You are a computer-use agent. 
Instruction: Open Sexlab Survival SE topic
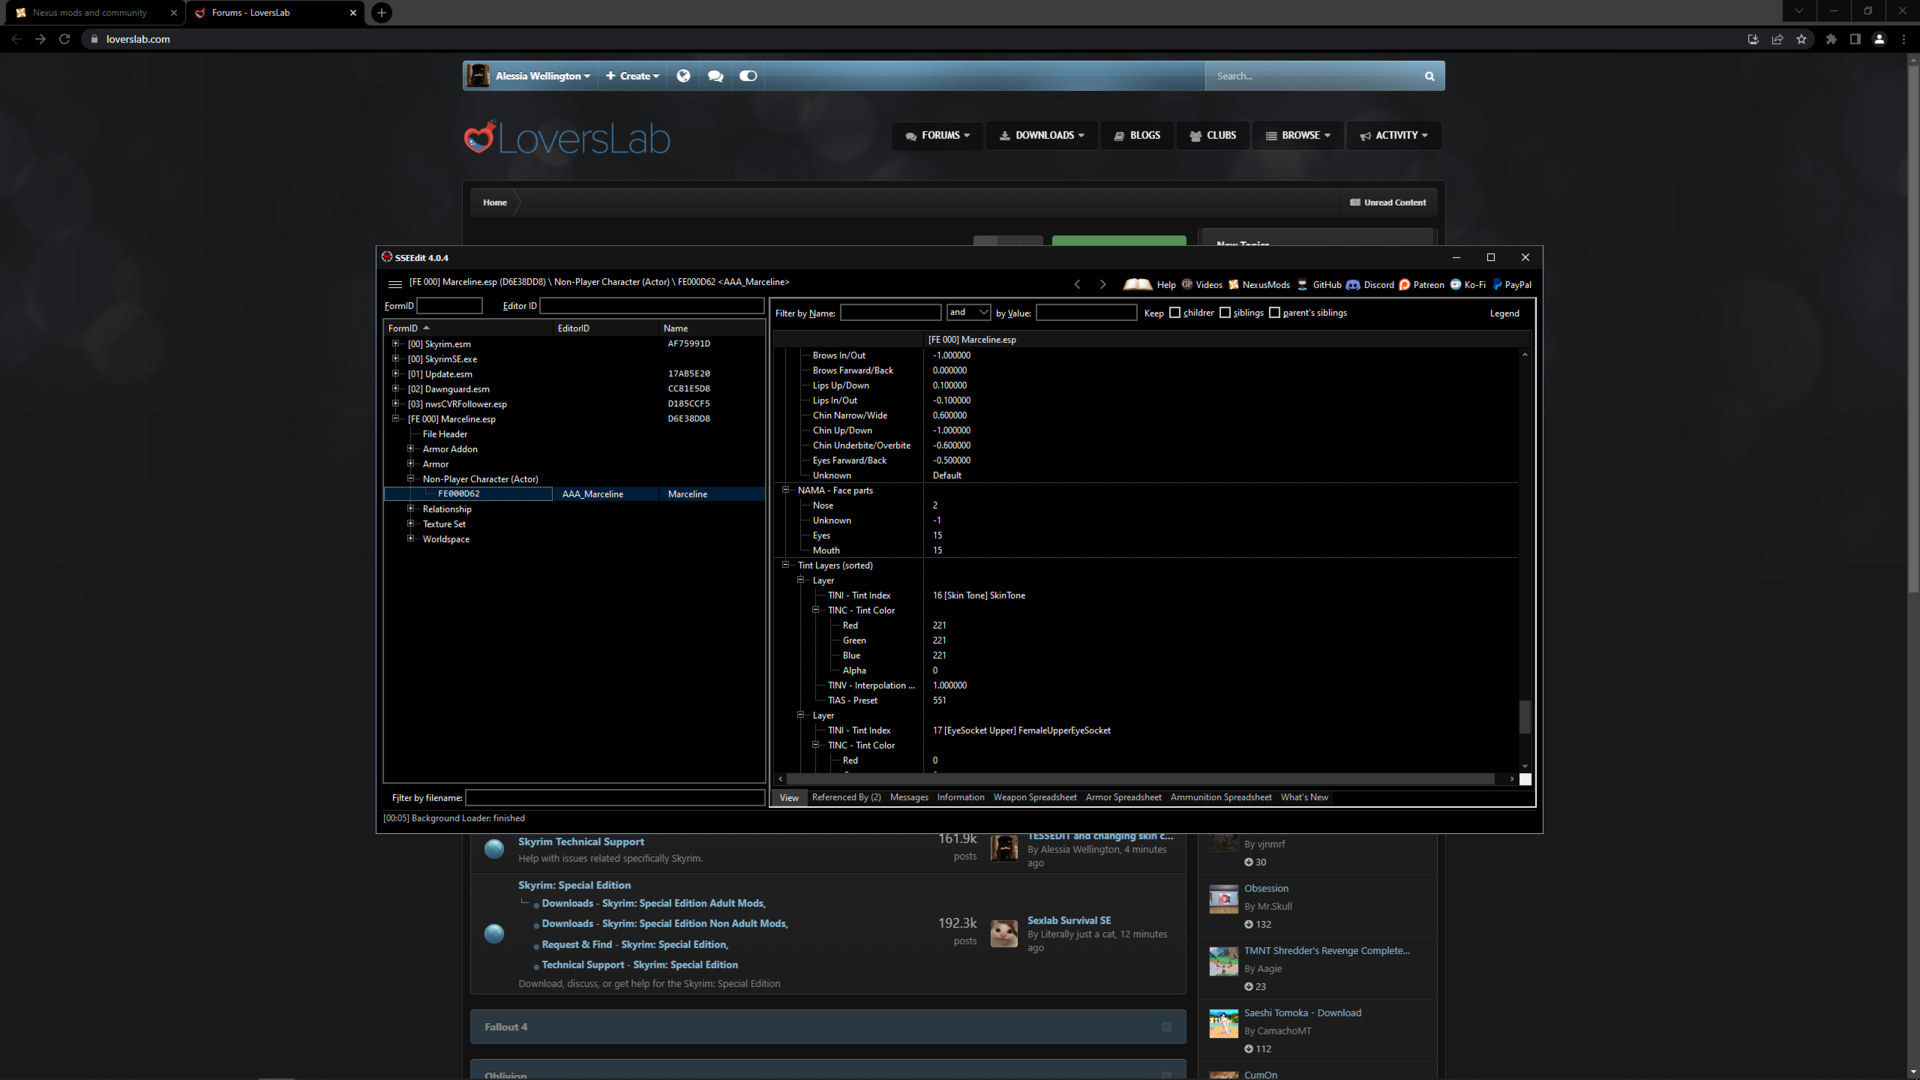(1069, 921)
